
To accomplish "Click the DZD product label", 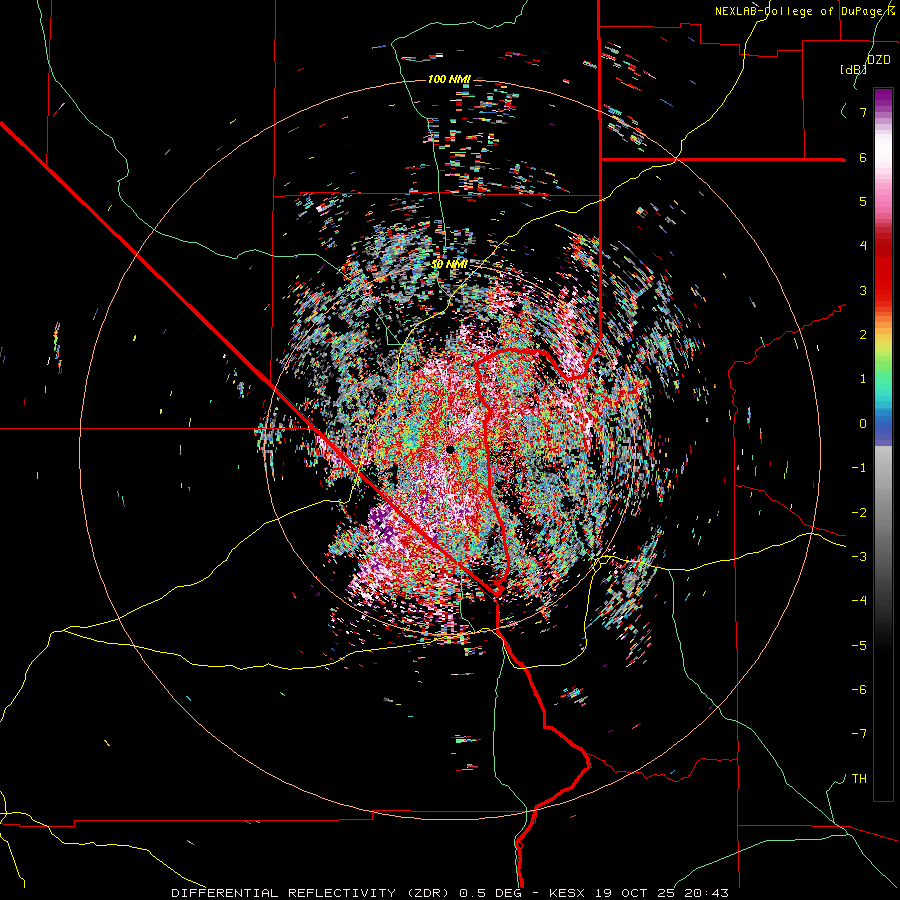I will click(x=879, y=59).
